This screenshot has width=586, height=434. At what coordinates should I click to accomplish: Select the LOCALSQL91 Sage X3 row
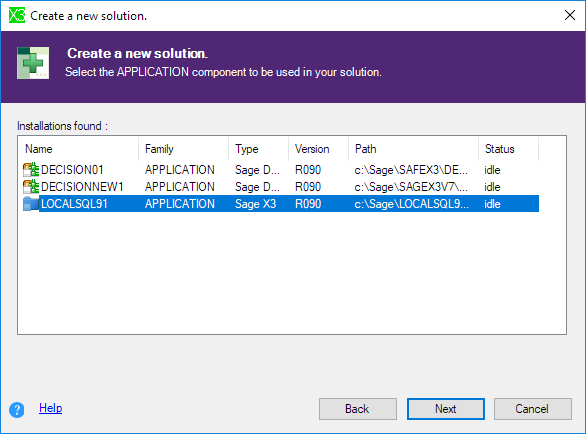281,204
